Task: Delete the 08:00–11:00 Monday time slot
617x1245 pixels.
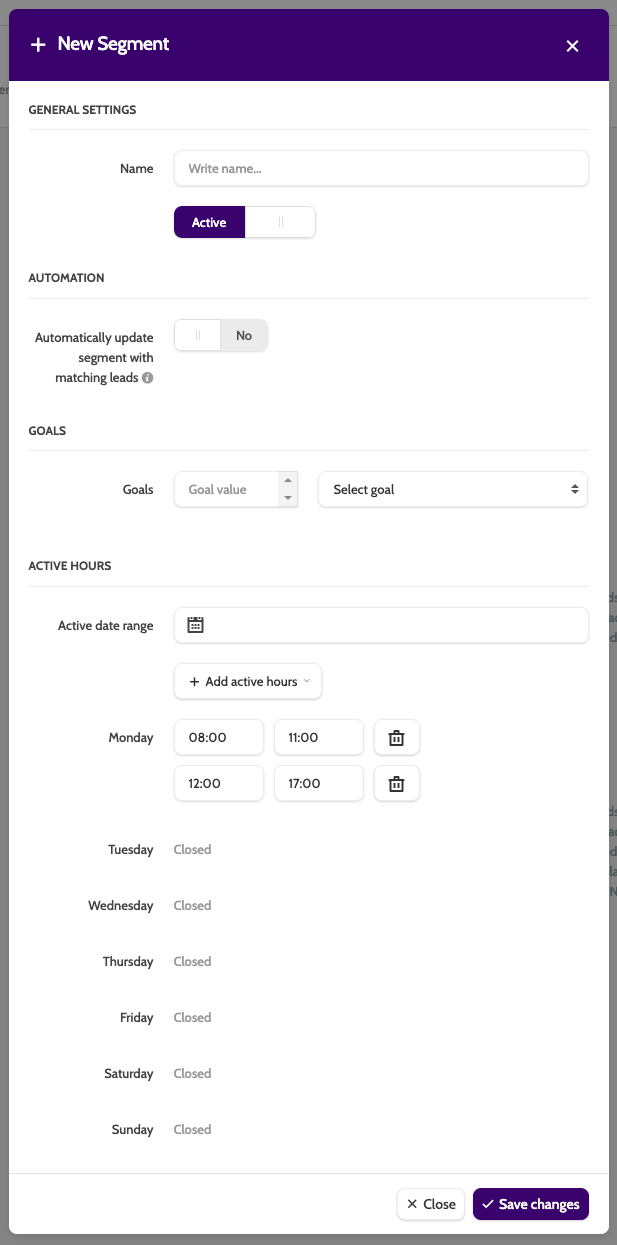Action: tap(396, 738)
